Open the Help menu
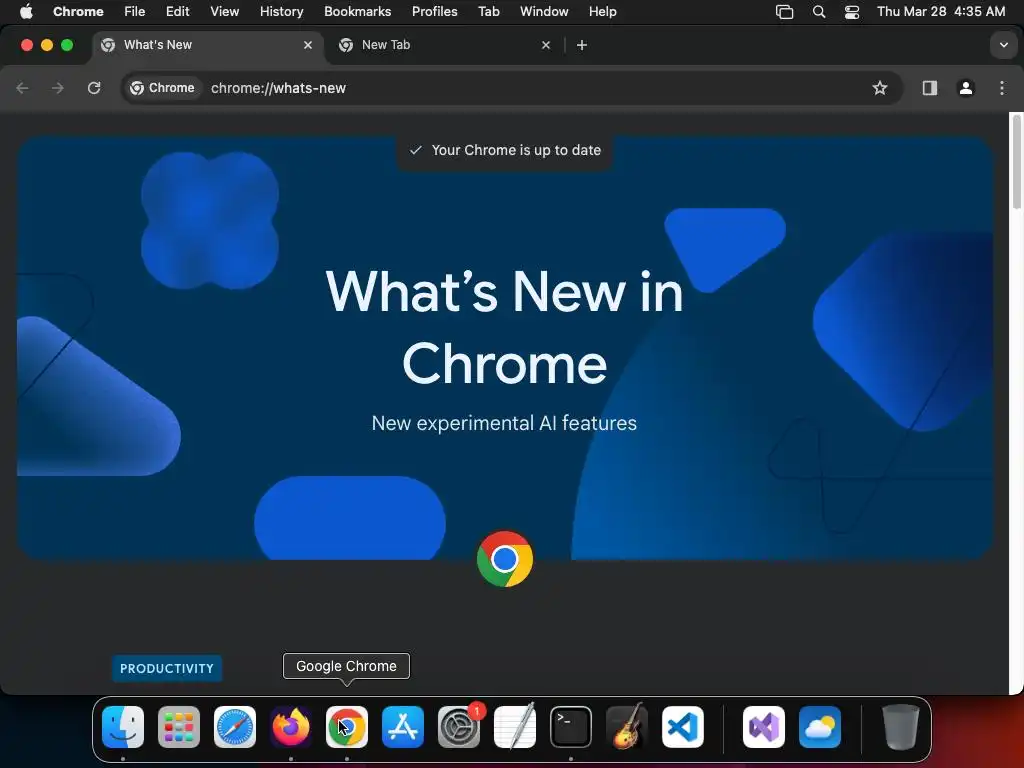The width and height of the screenshot is (1024, 768). click(x=602, y=12)
